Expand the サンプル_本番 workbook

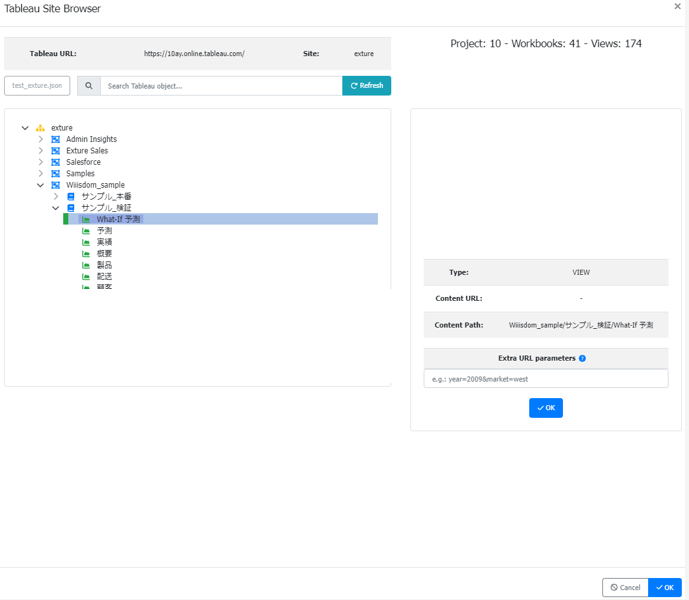click(56, 196)
